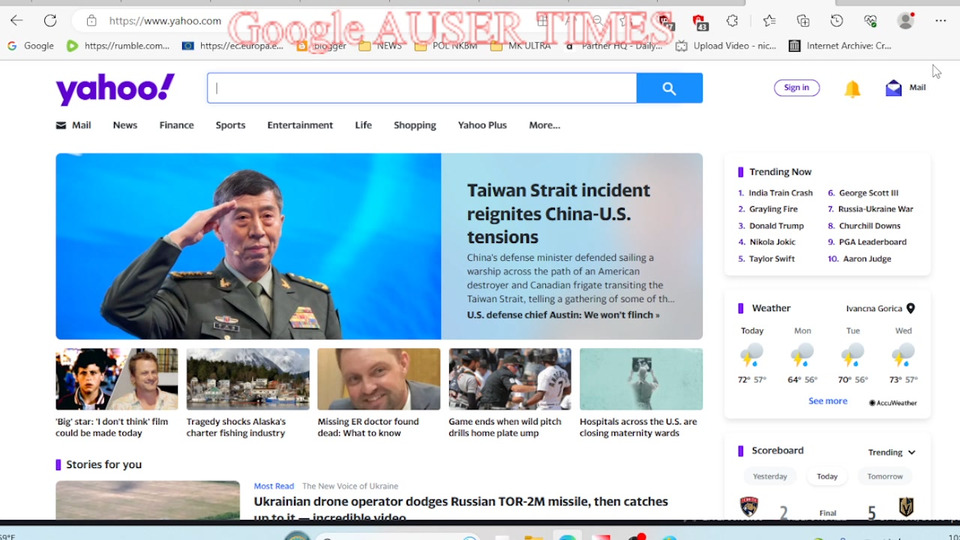
Task: Open trending topic Grayling Fire
Action: [x=773, y=209]
